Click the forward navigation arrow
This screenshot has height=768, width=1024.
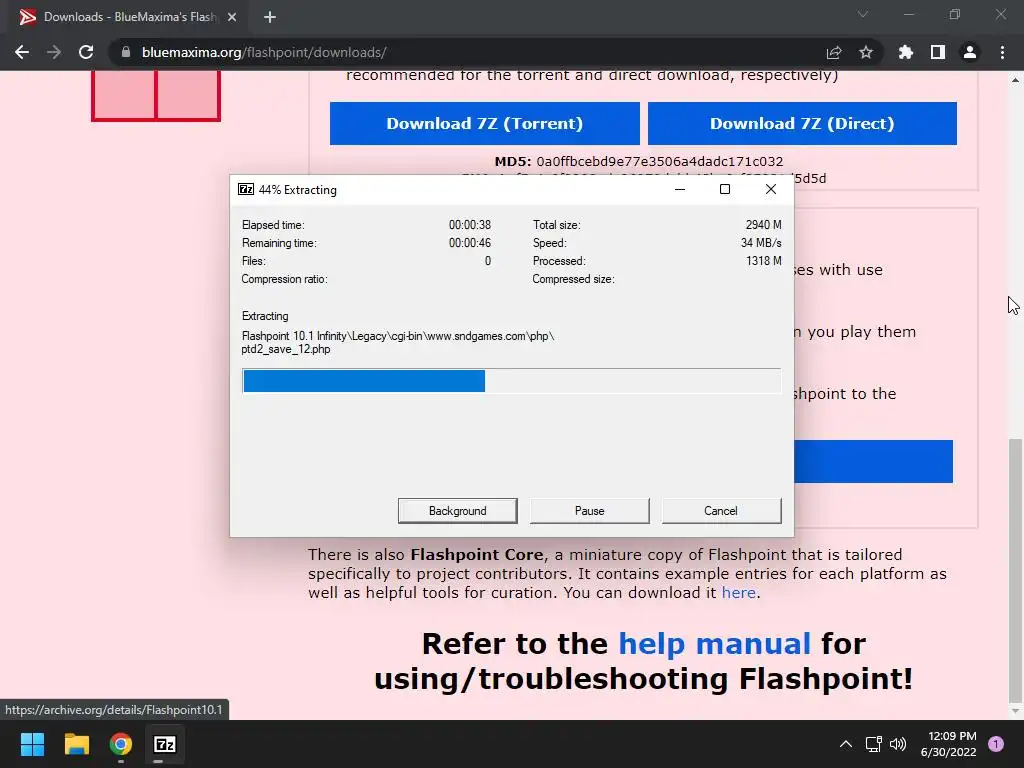click(x=54, y=52)
